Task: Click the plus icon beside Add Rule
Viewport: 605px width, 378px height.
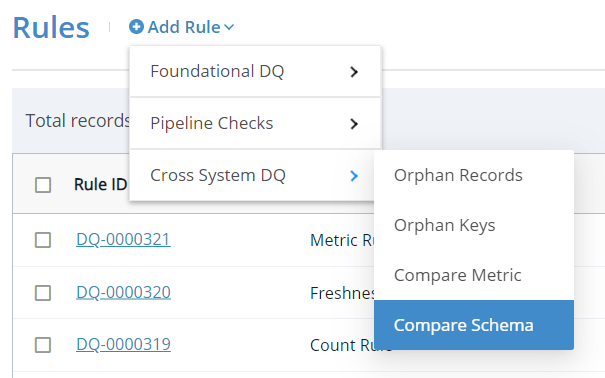Action: [136, 27]
